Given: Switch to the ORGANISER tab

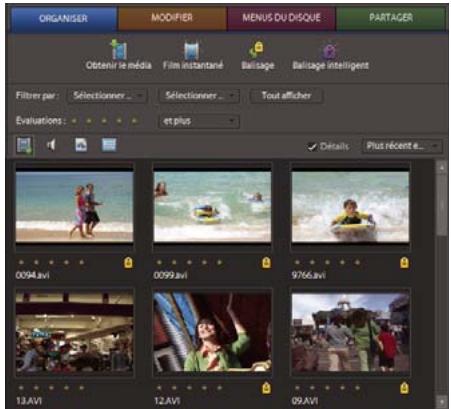Looking at the screenshot, I should click(63, 18).
